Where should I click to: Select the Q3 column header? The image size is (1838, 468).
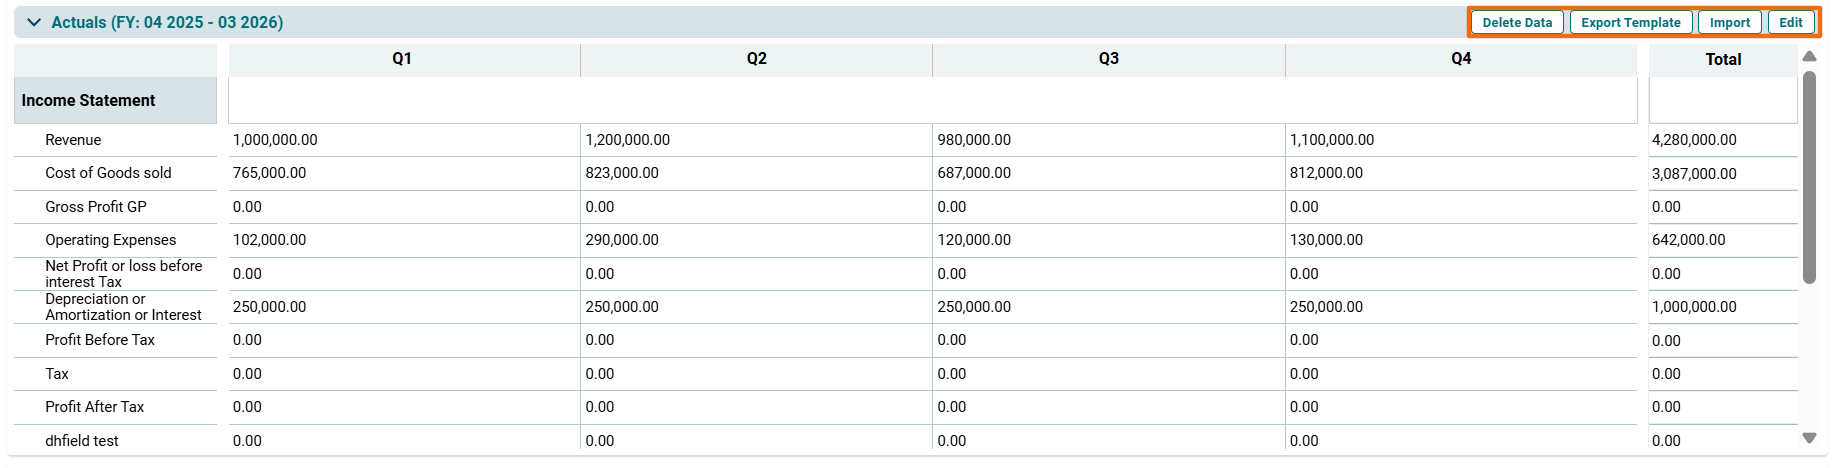click(x=1108, y=59)
